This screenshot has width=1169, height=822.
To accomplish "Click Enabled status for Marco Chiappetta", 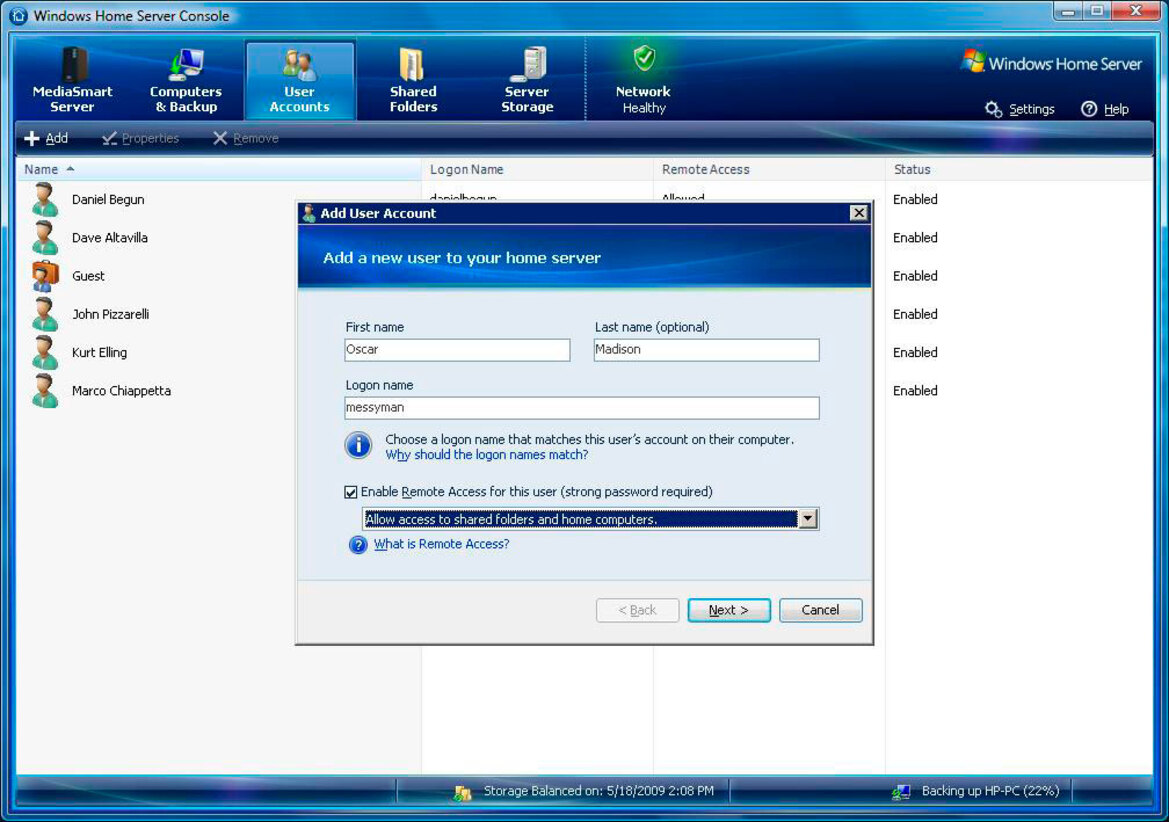I will [916, 391].
